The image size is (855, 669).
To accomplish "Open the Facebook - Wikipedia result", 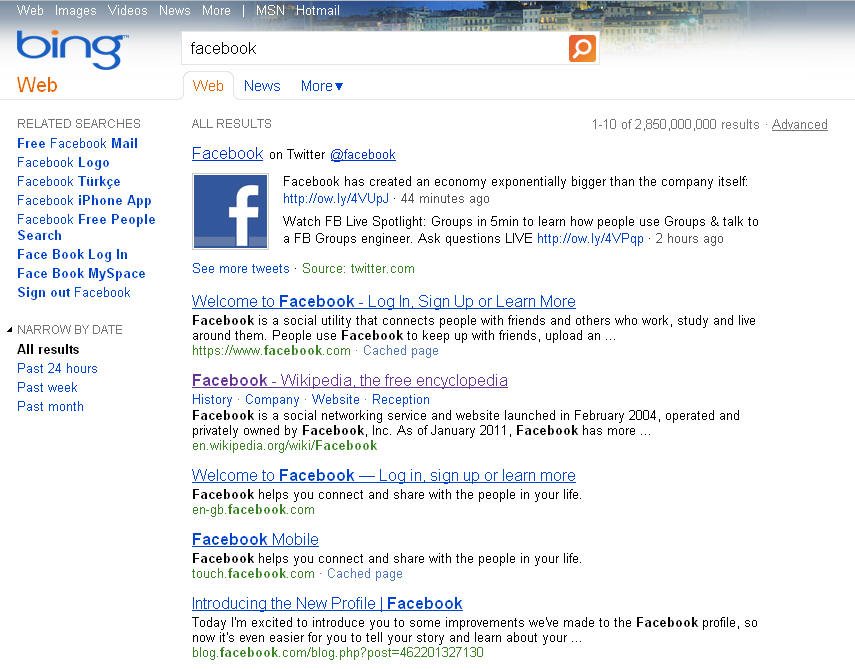I will [x=350, y=380].
